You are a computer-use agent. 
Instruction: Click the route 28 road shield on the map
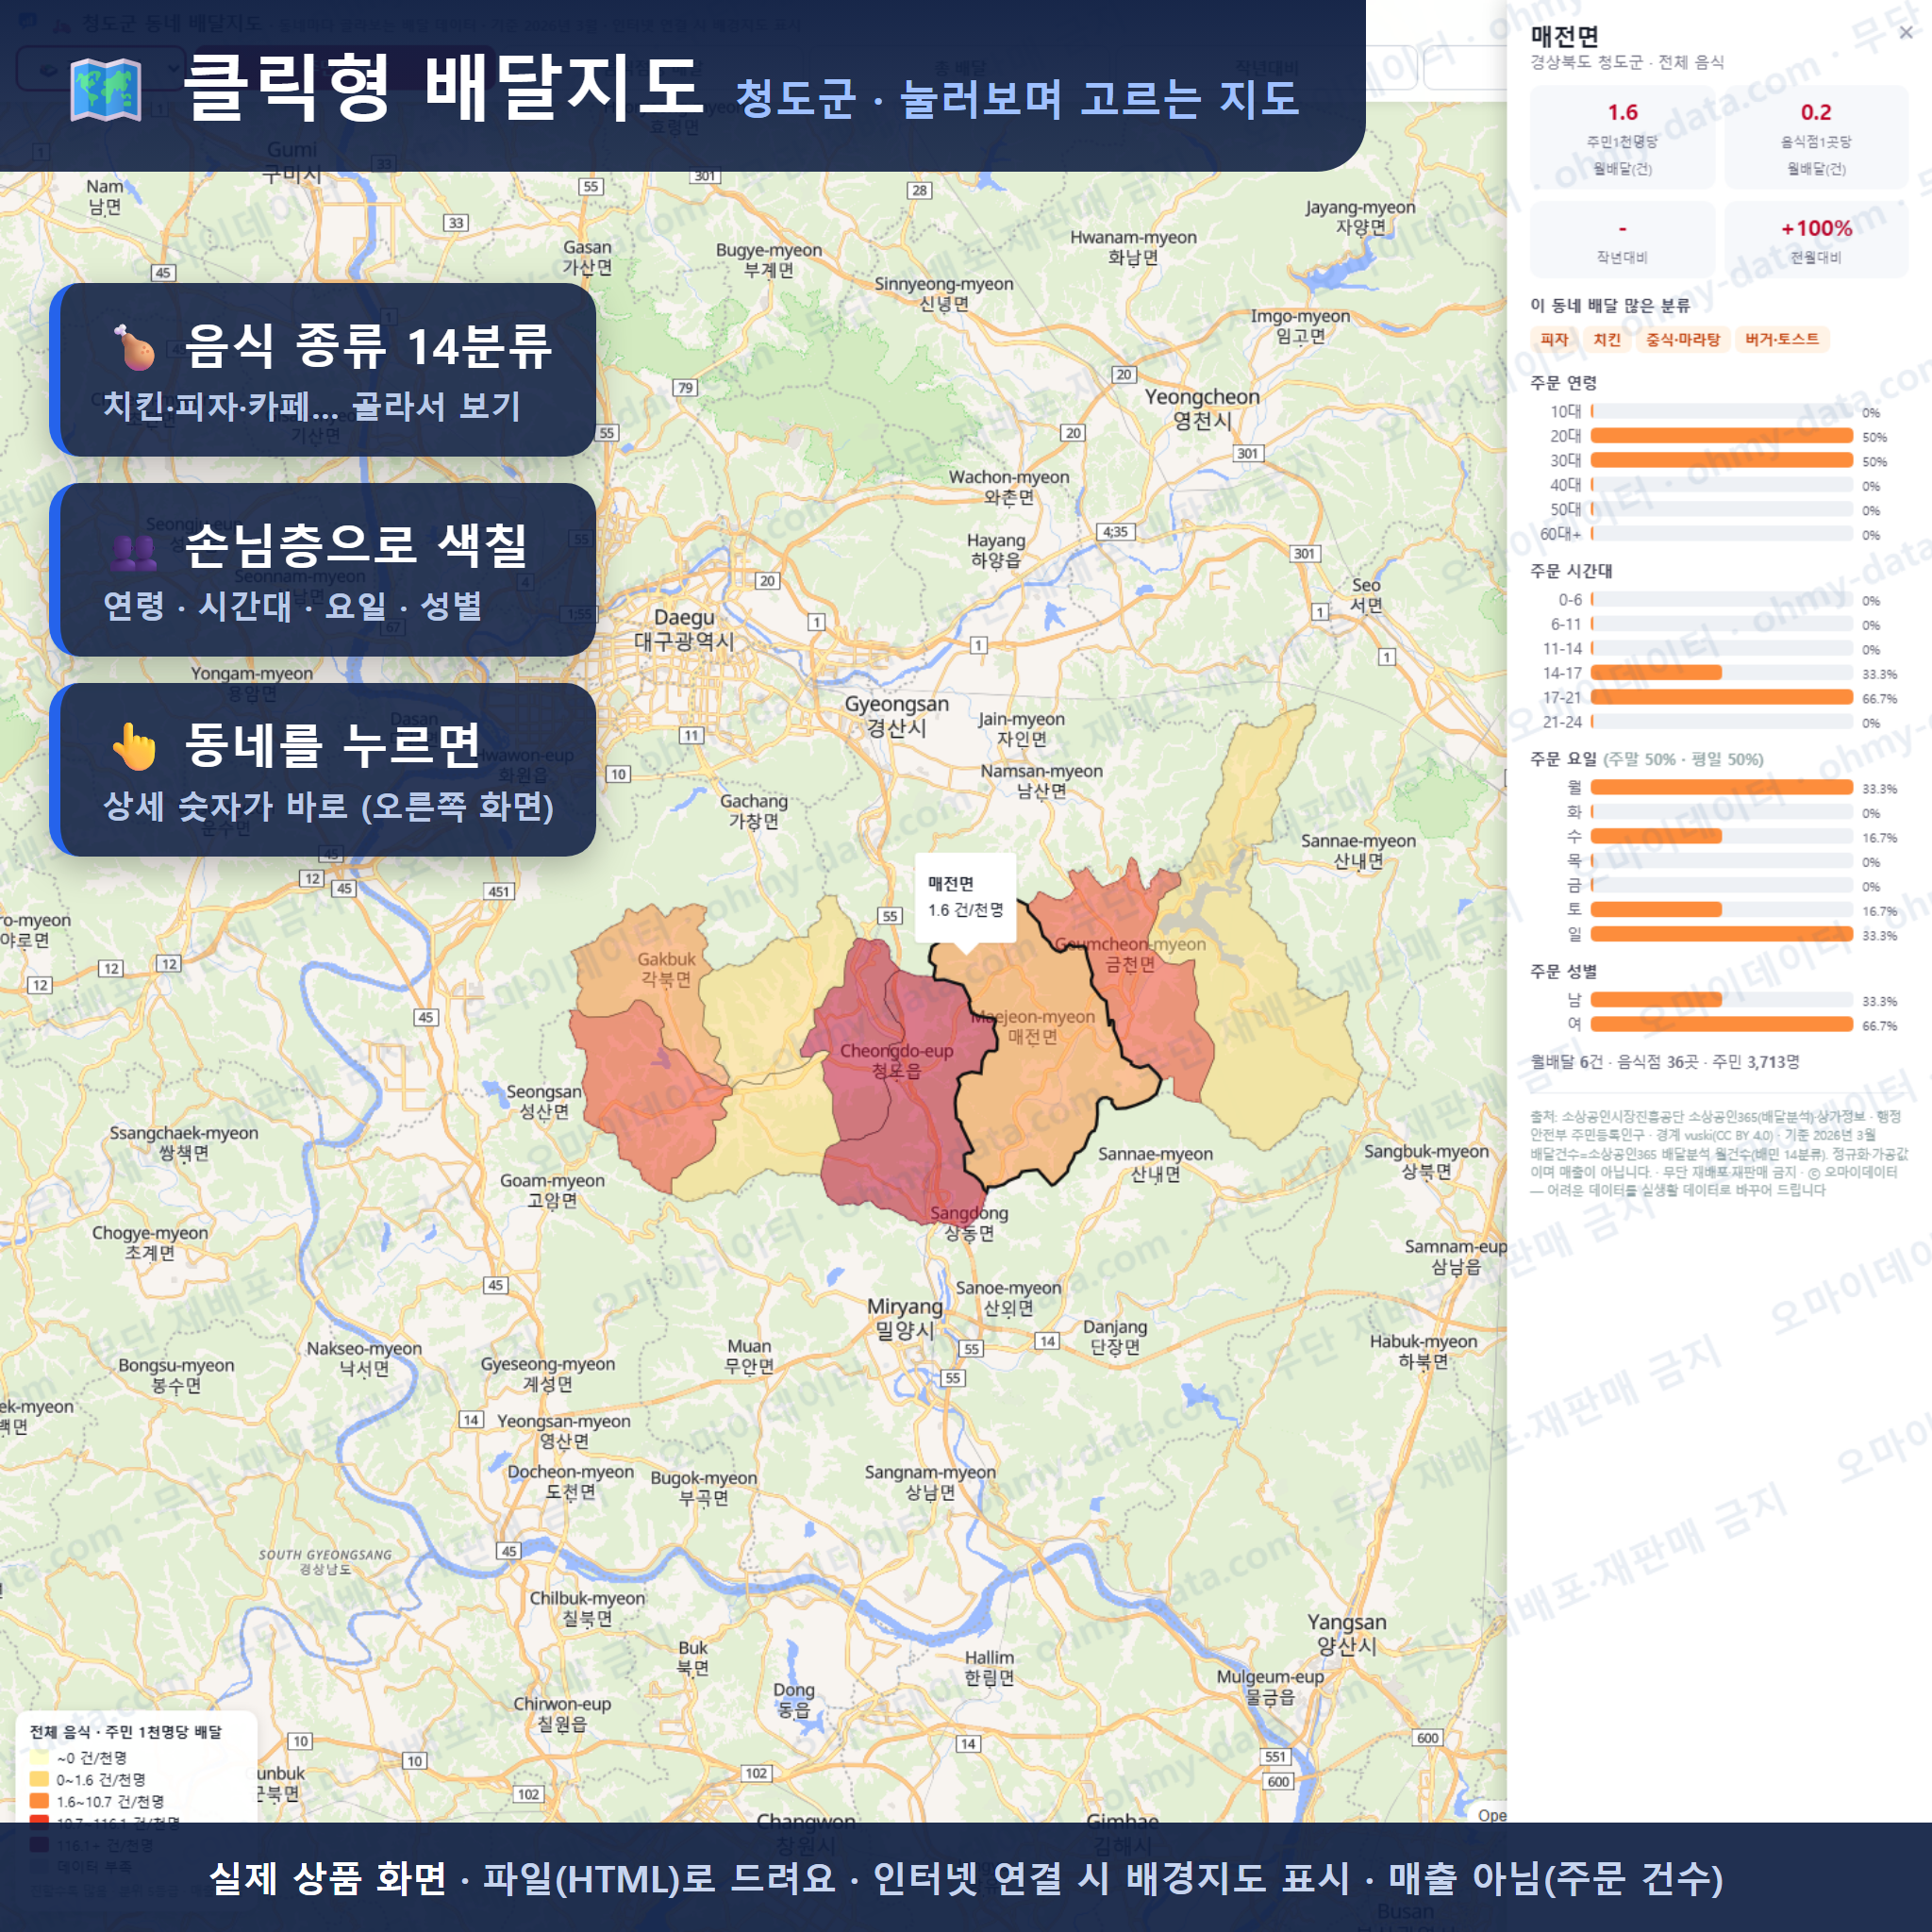(919, 190)
